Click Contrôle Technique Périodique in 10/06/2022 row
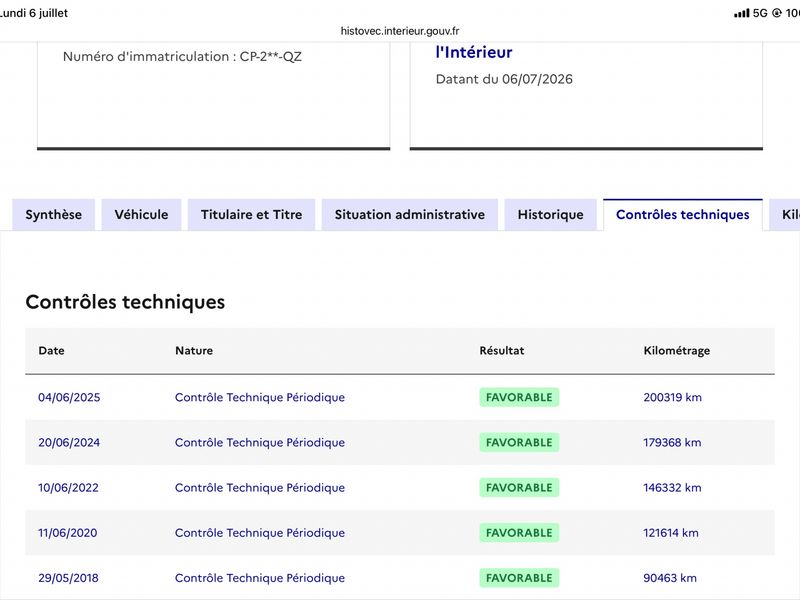 click(260, 488)
